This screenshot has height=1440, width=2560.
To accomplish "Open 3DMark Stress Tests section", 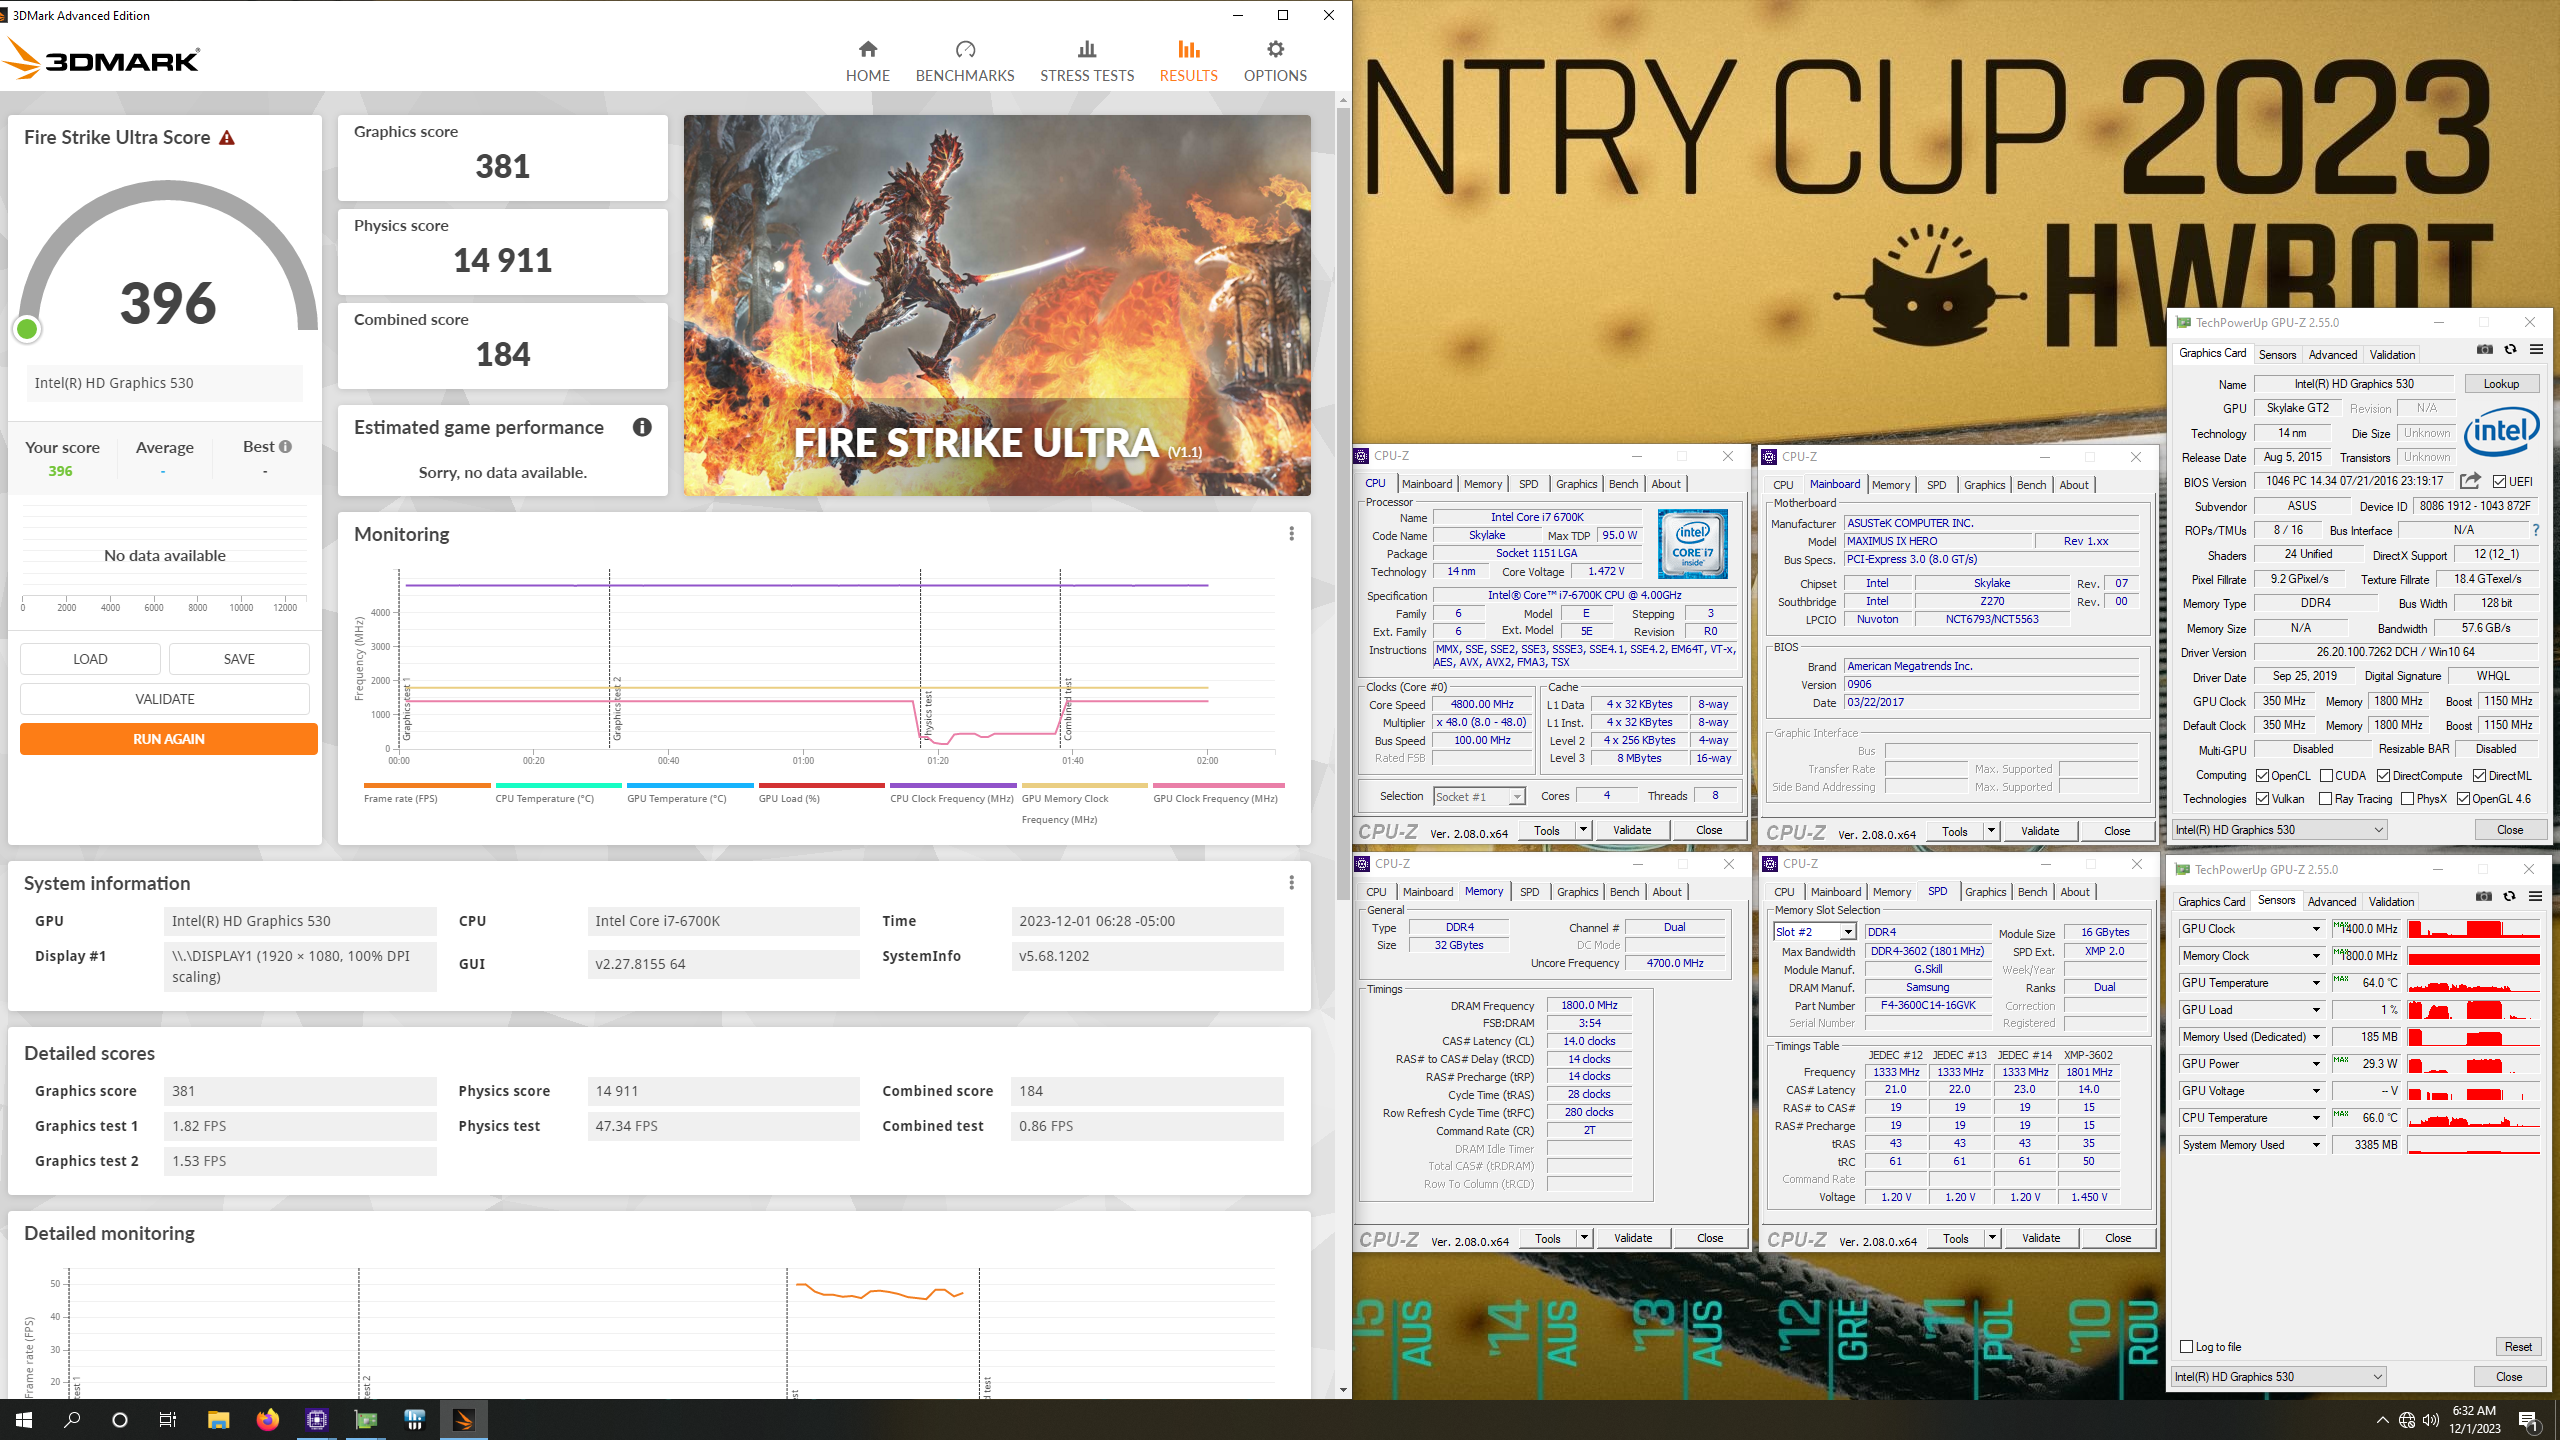I will [1087, 62].
